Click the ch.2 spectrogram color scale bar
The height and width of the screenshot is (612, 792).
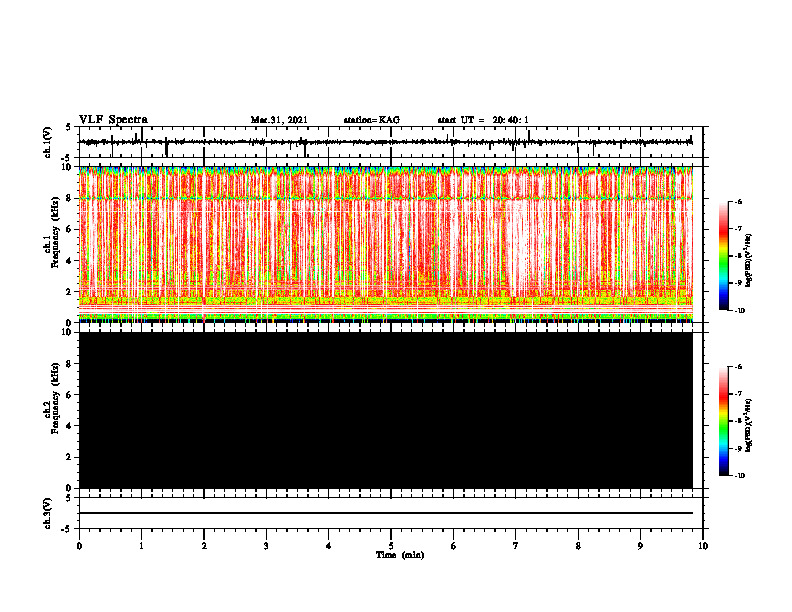click(724, 421)
